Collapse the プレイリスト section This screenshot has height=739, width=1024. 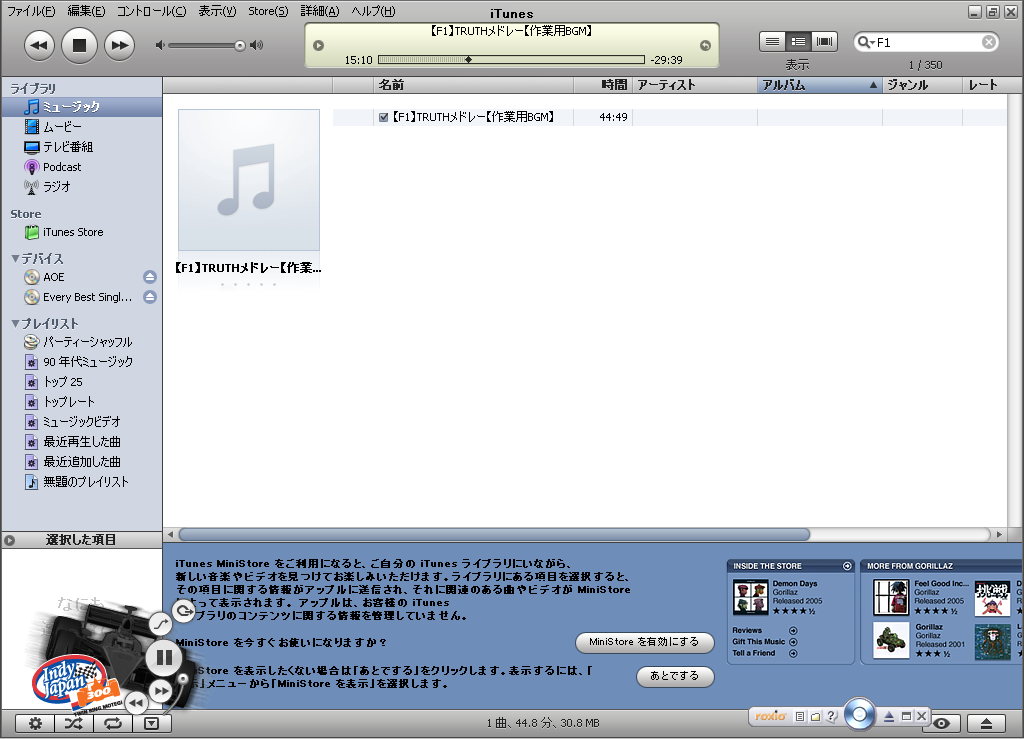click(15, 323)
